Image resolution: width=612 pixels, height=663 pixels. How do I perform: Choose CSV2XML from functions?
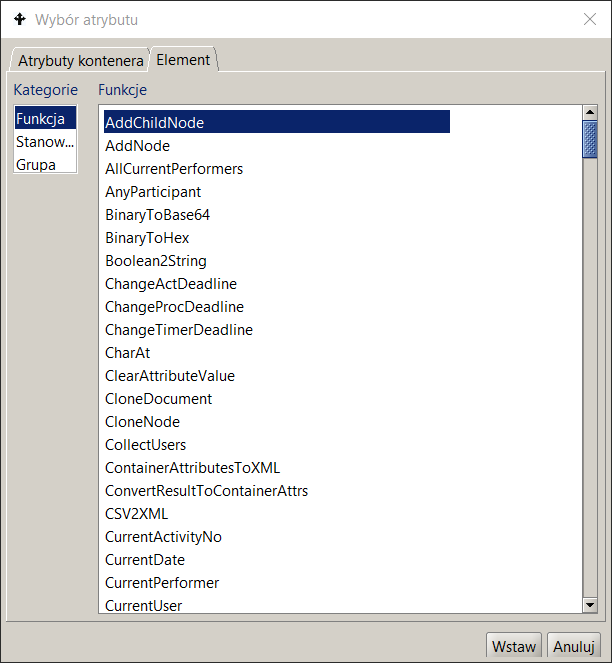[134, 514]
